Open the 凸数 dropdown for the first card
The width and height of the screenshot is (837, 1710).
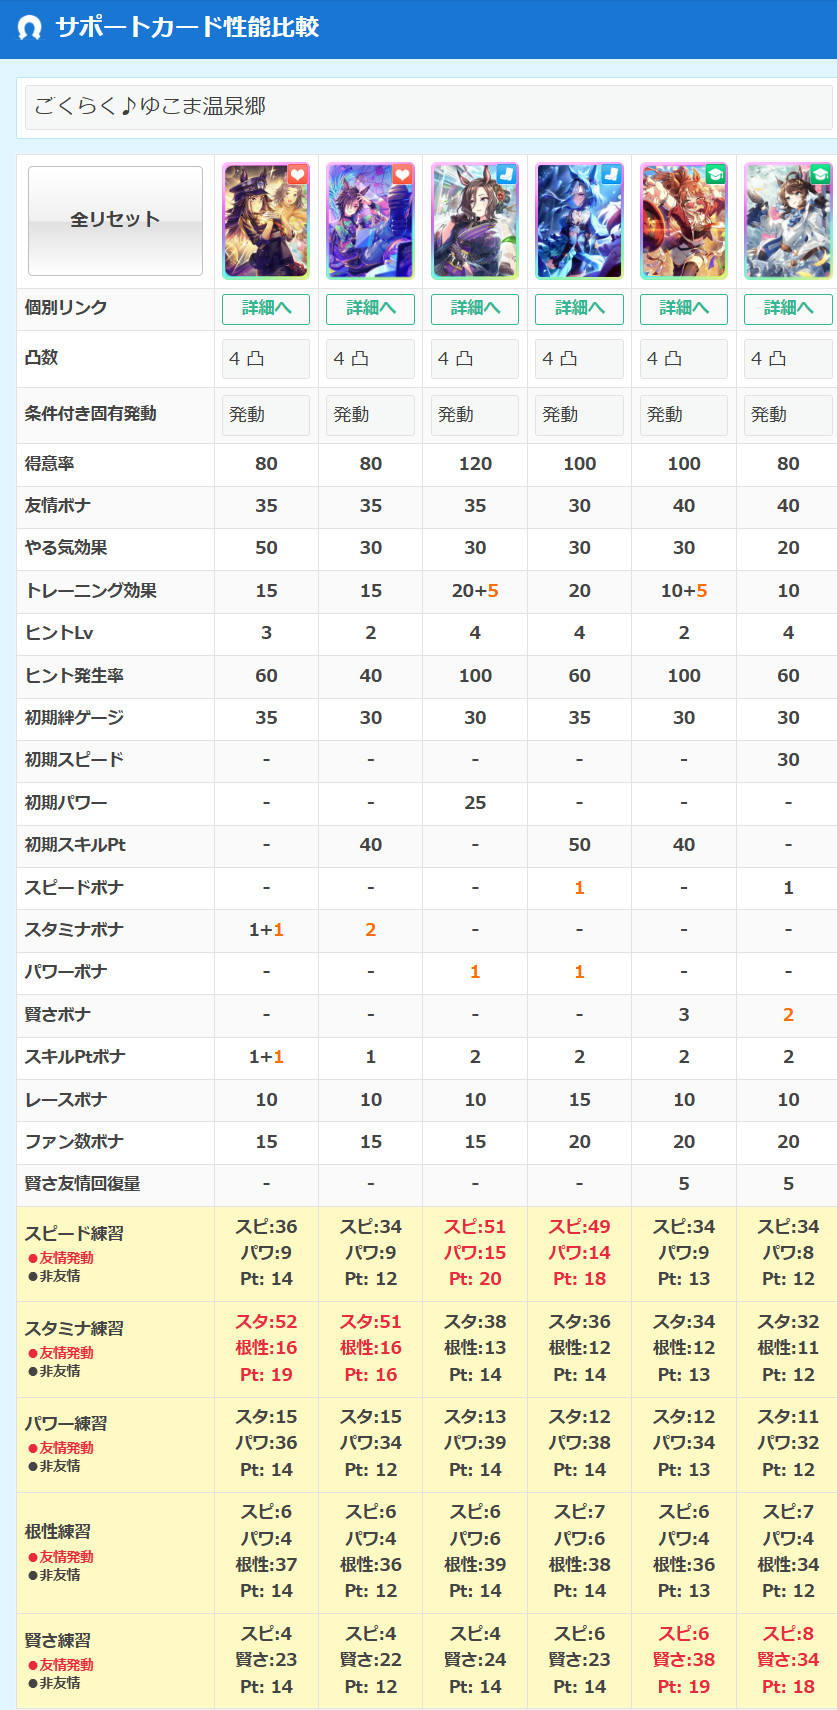tap(266, 359)
